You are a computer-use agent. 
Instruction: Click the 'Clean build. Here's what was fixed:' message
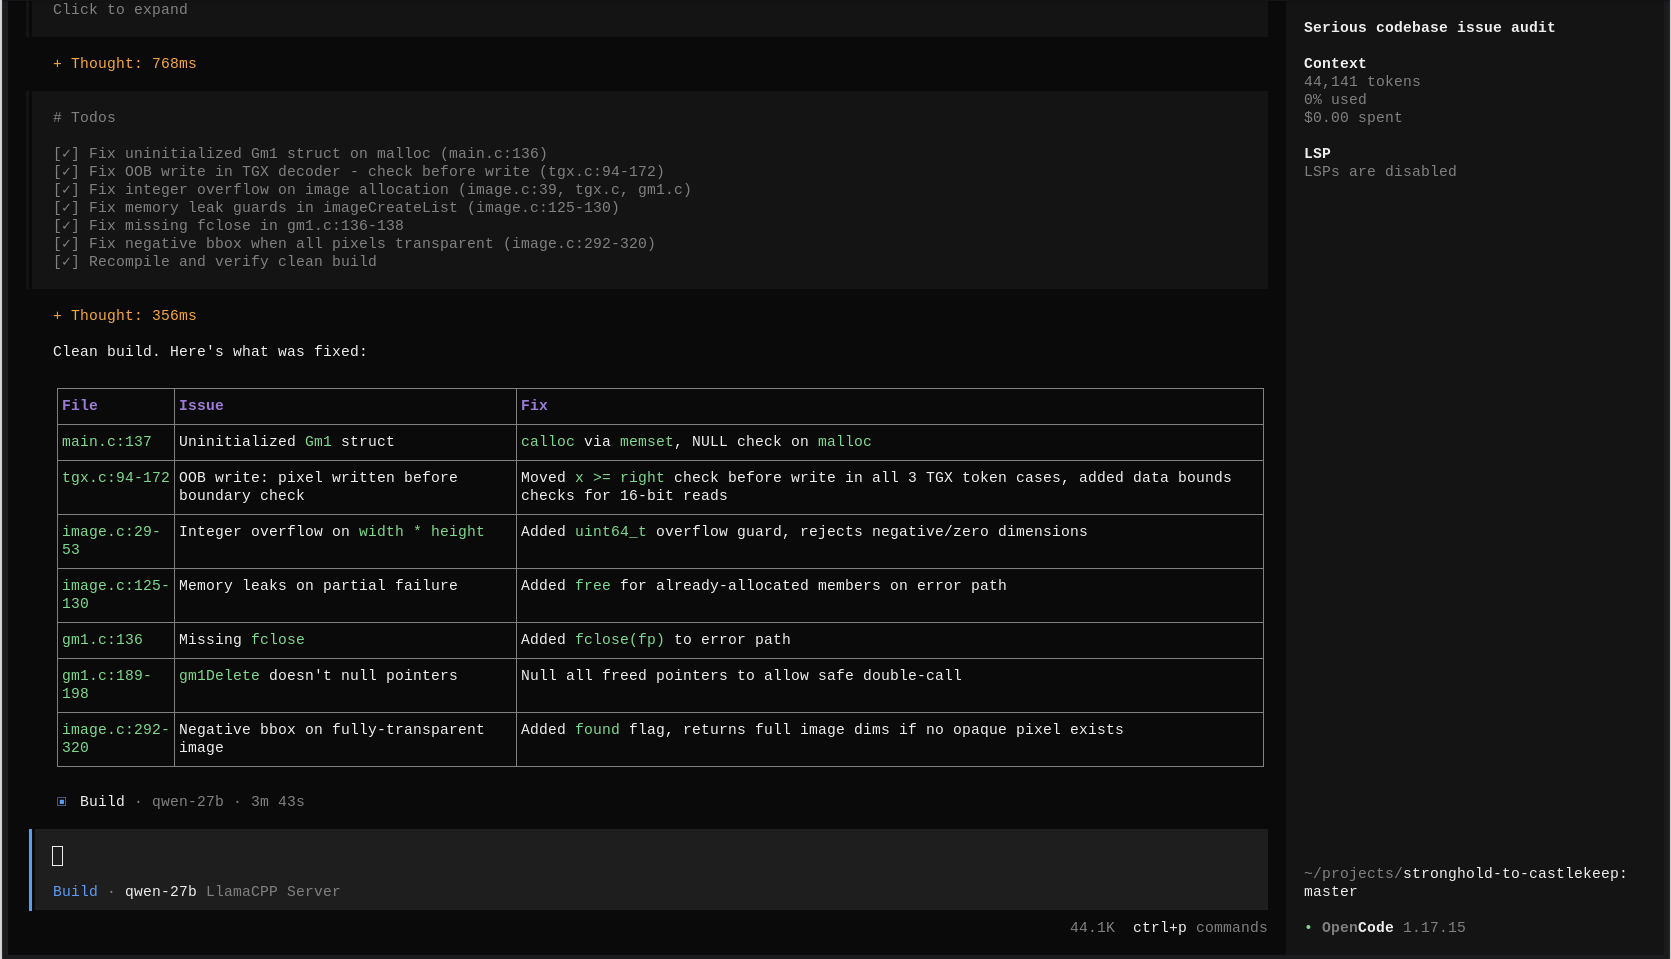click(210, 352)
